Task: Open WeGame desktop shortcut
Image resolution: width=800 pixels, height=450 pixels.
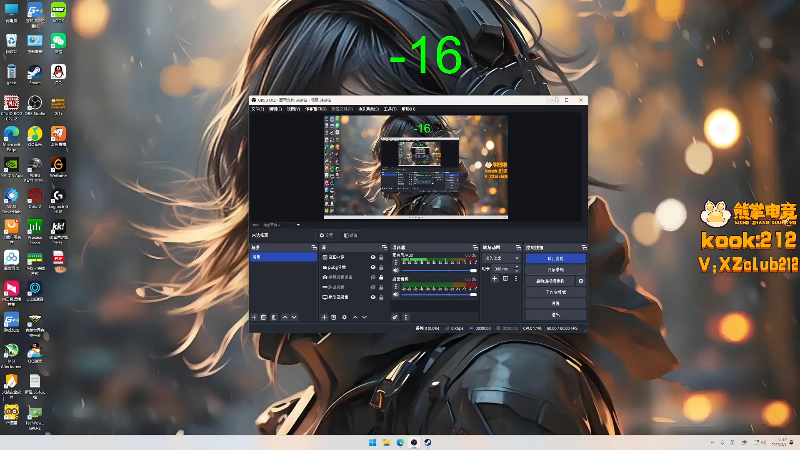Action: coord(58,168)
